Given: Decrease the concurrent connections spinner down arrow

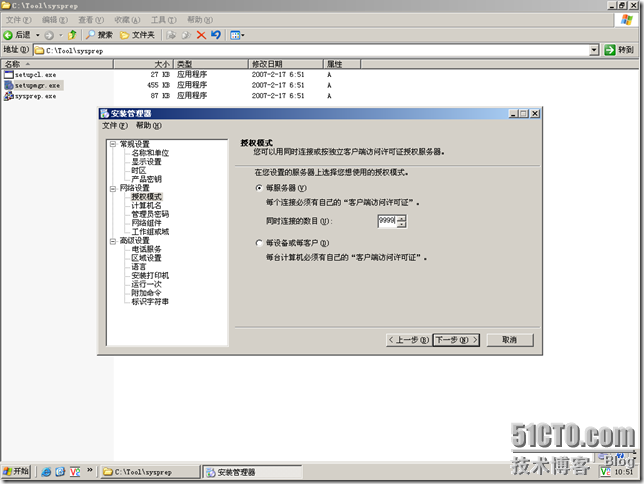Looking at the screenshot, I should (x=401, y=224).
